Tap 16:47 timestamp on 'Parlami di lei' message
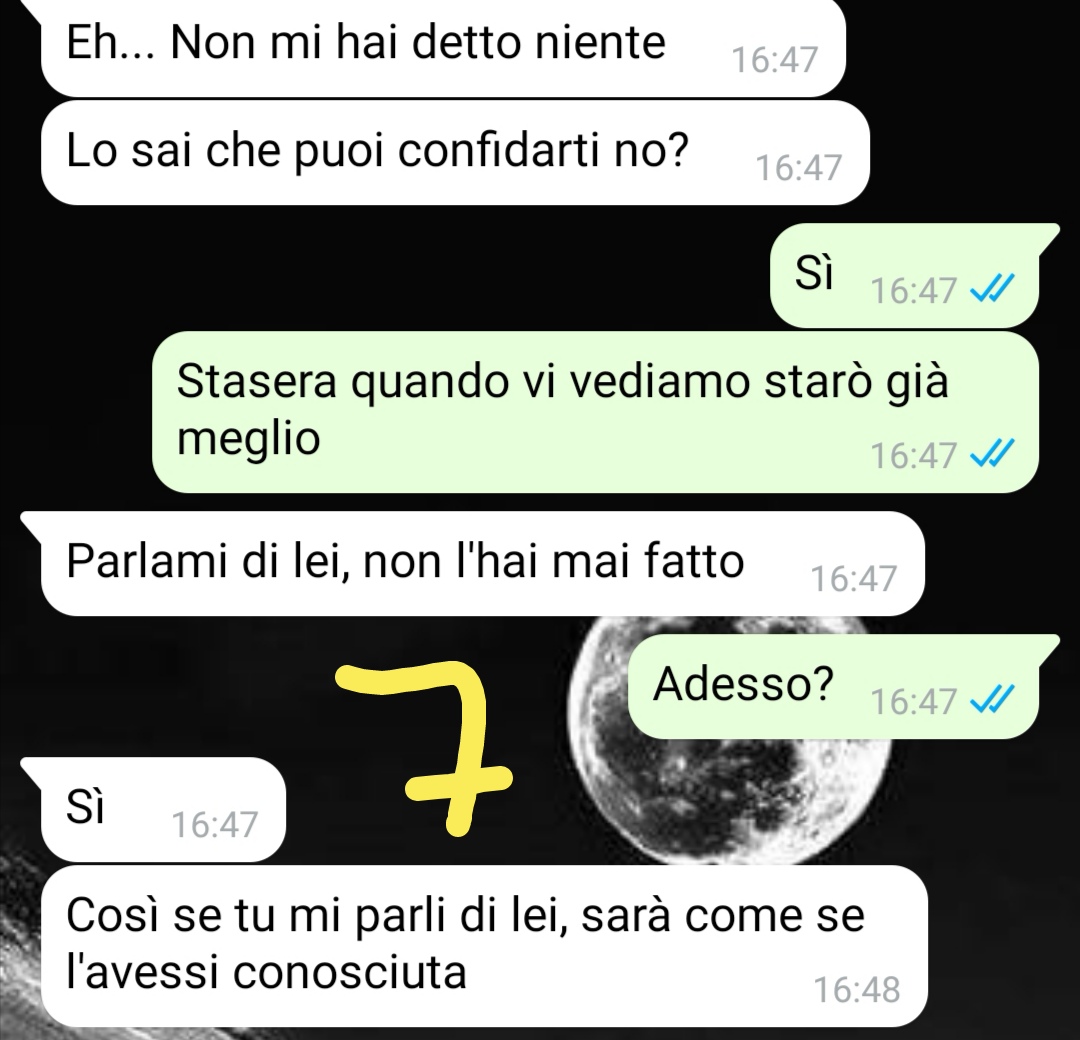Screen dimensions: 1080x1040 [853, 579]
